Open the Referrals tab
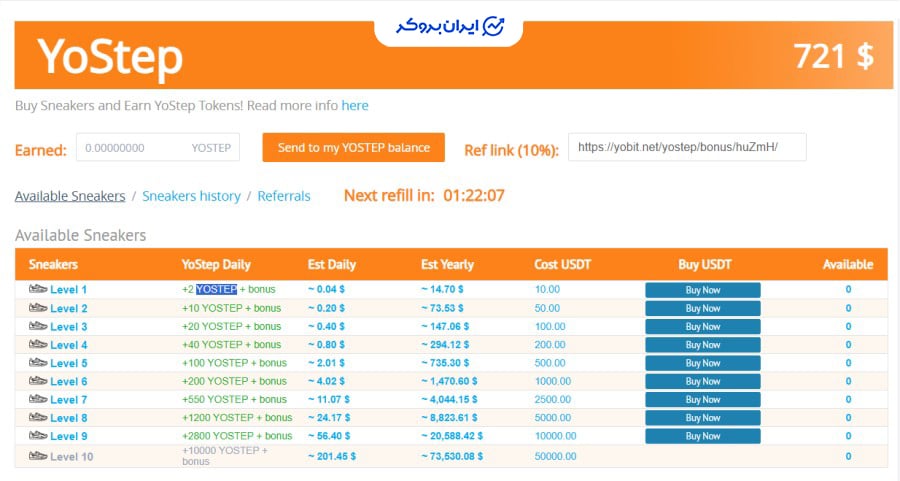Screen dimensions: 900x481 pos(284,196)
